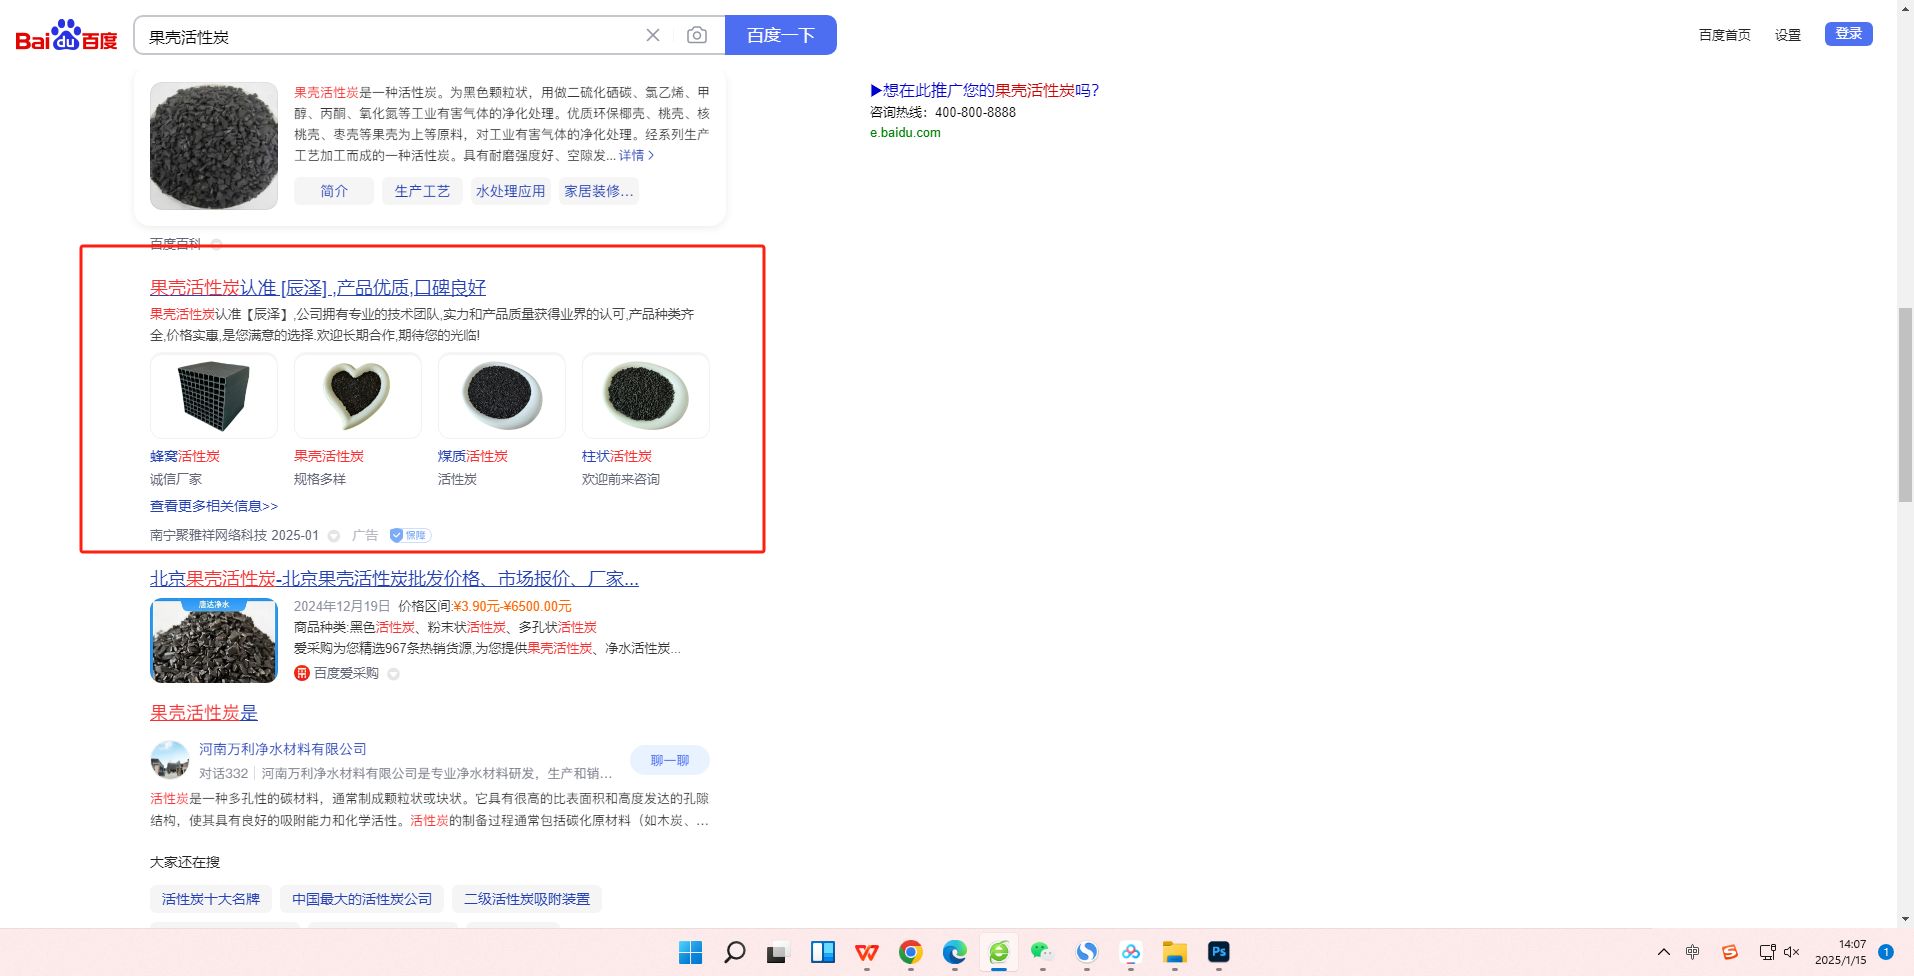Search the suggestion 活性炭十大名牌

[x=211, y=899]
